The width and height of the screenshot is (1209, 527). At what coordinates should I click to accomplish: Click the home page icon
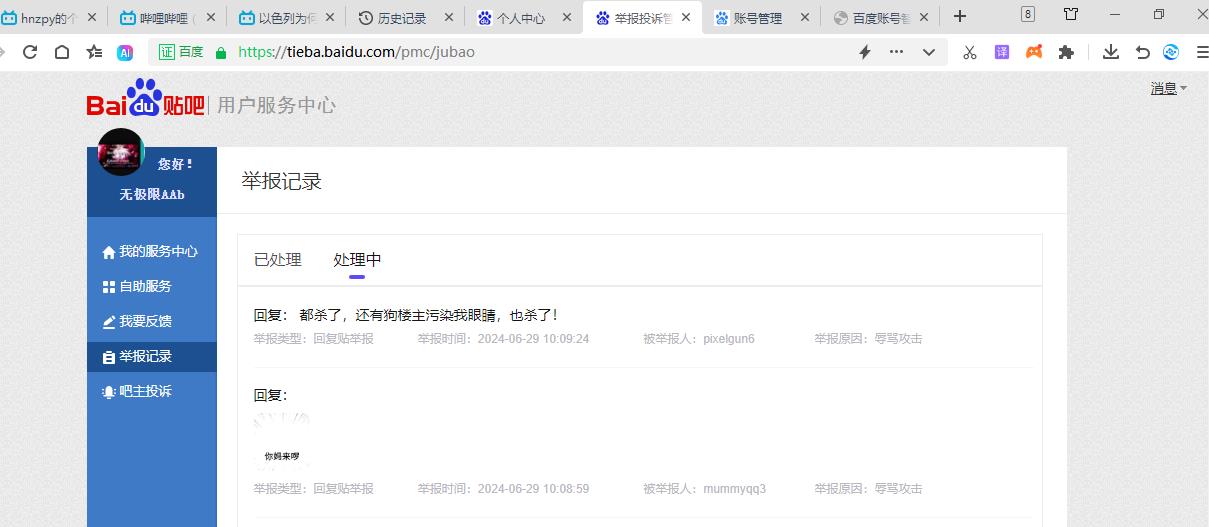tap(62, 52)
